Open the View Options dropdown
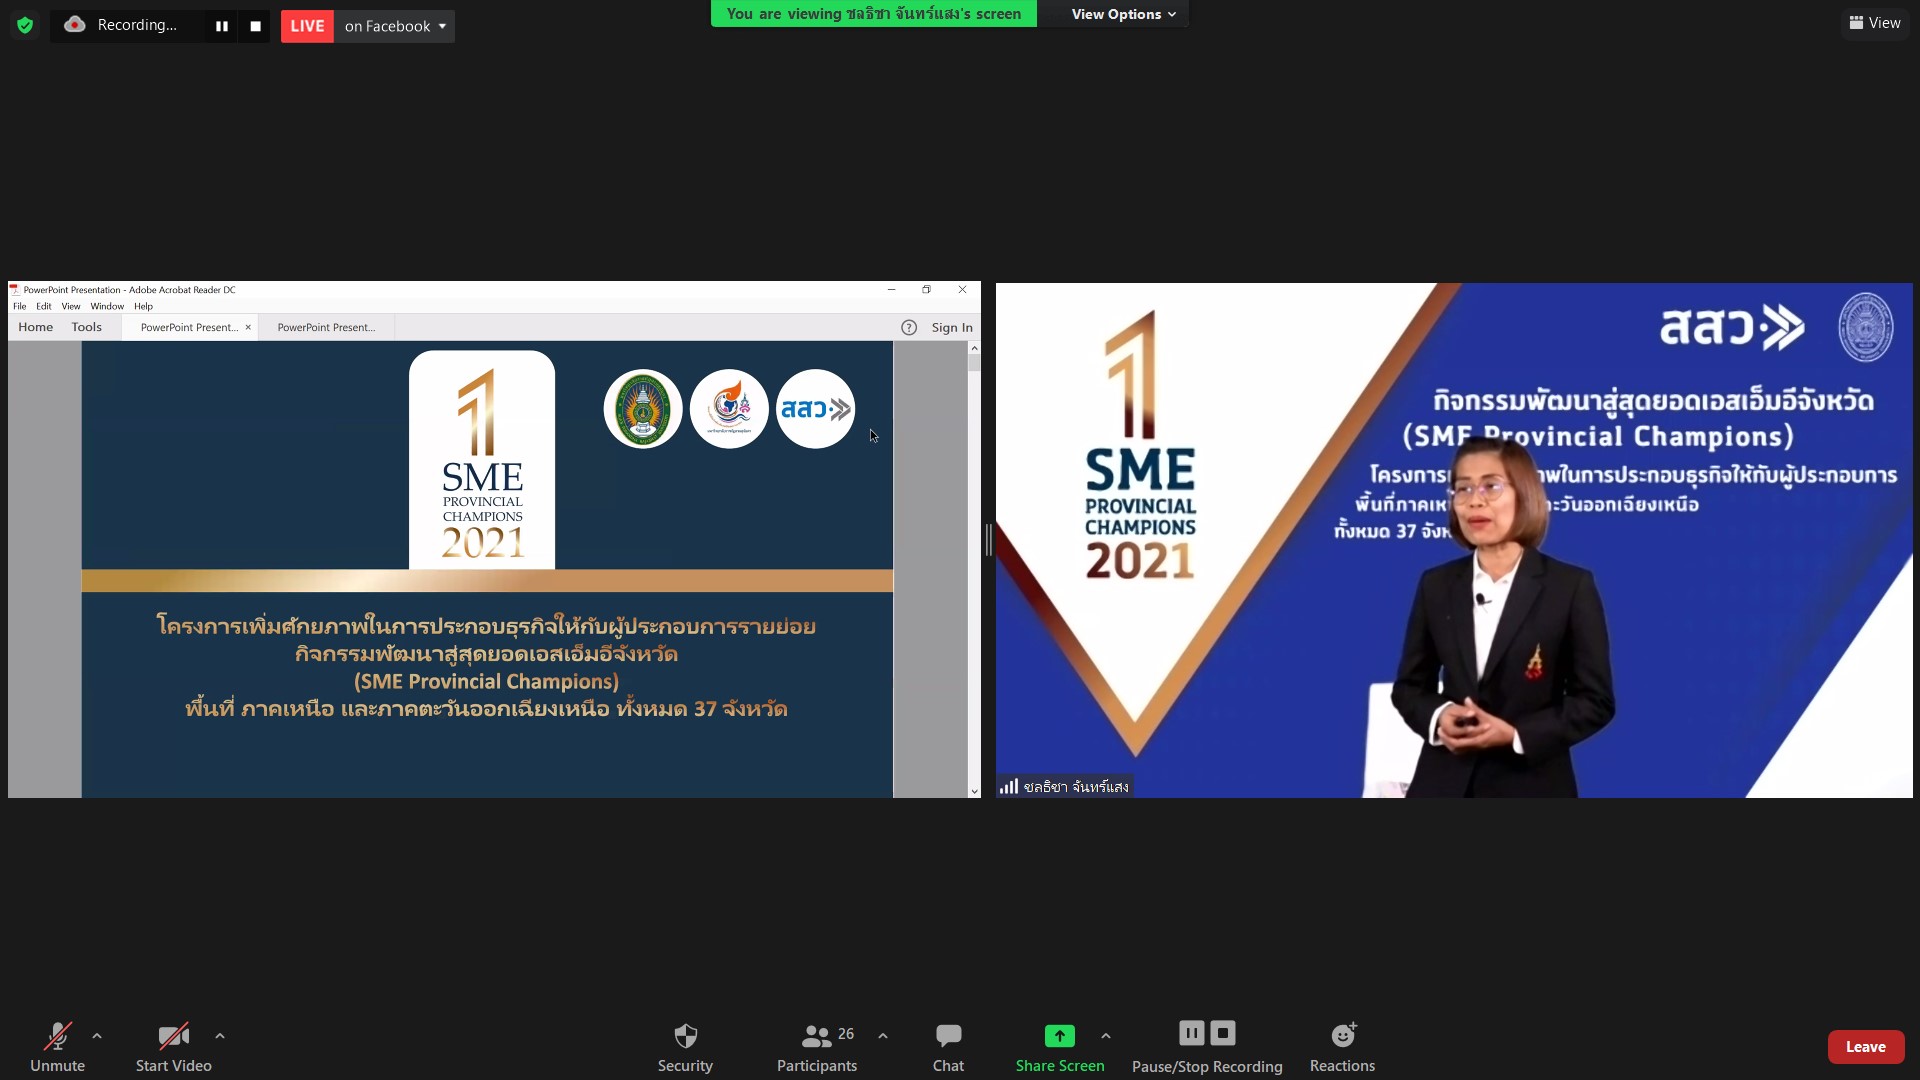The image size is (1920, 1080). click(1123, 14)
